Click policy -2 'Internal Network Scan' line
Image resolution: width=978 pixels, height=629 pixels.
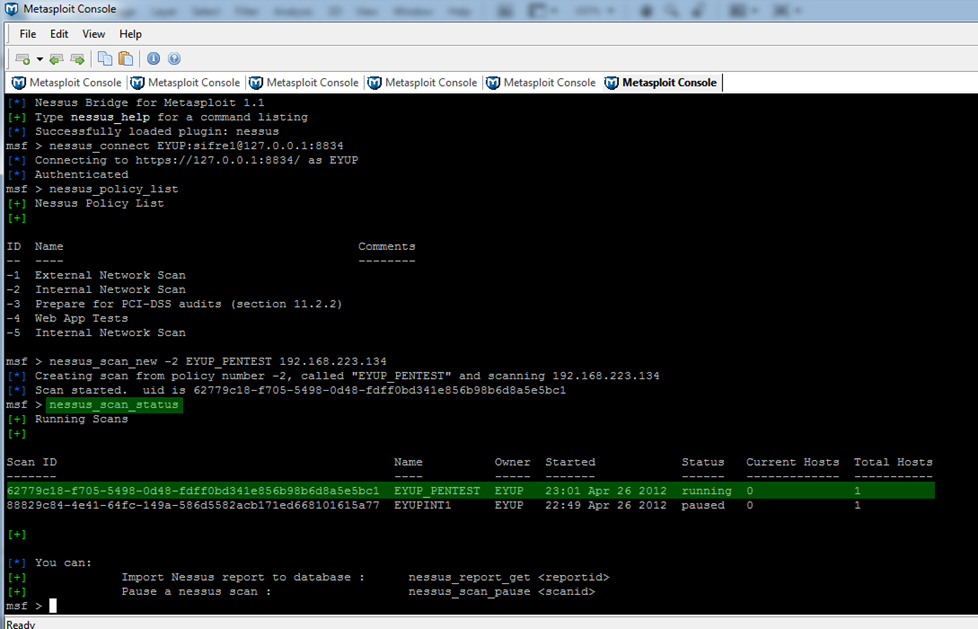click(x=96, y=290)
